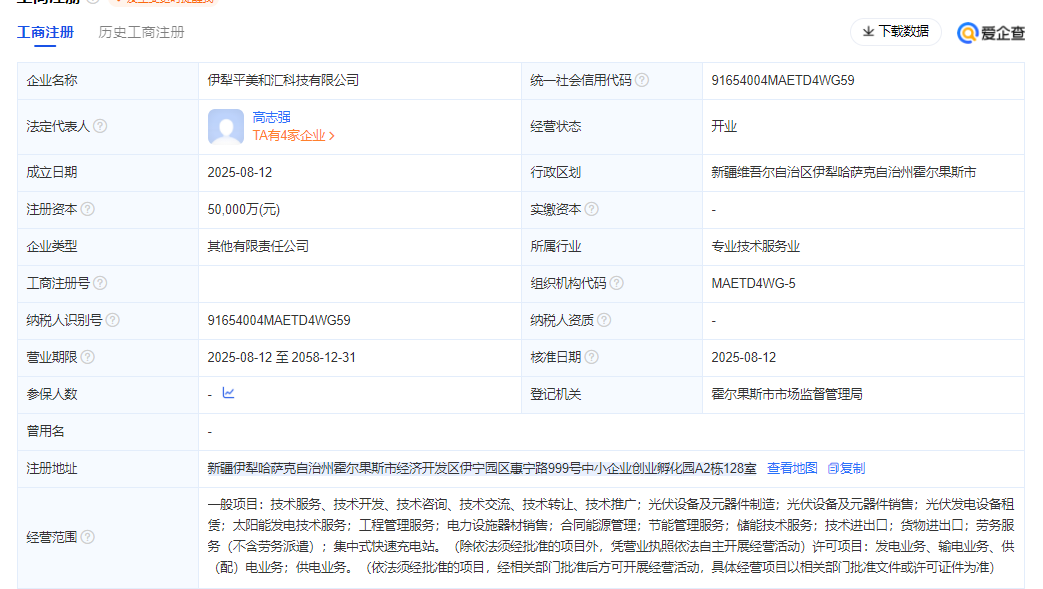Click the 营业期限 value 2025-08-12 至 2058-12-31
The image size is (1043, 589).
pyautogui.click(x=281, y=357)
